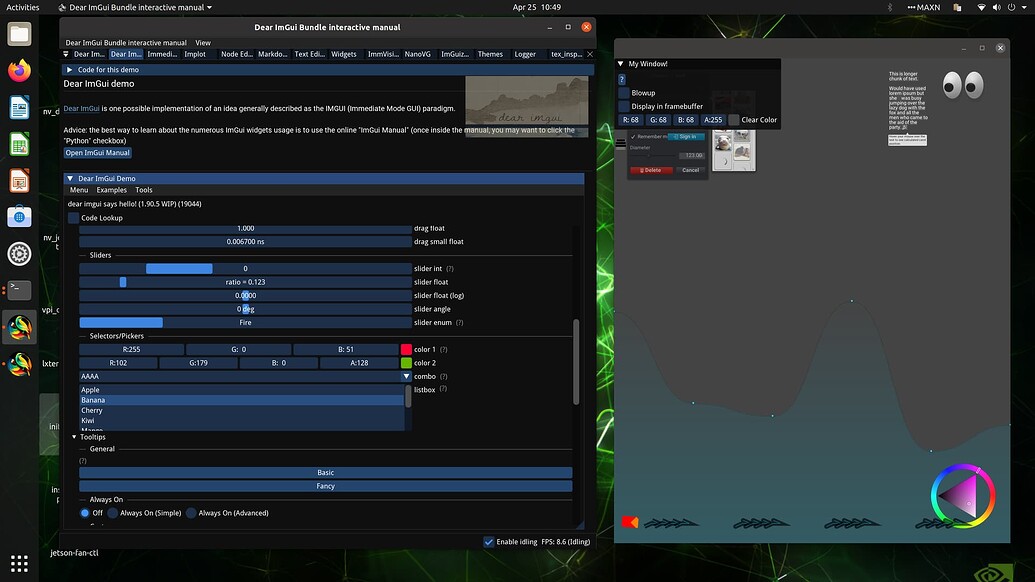Image resolution: width=1035 pixels, height=582 pixels.
Task: Click the slider float track showing ratio = 0.123
Action: tap(246, 282)
